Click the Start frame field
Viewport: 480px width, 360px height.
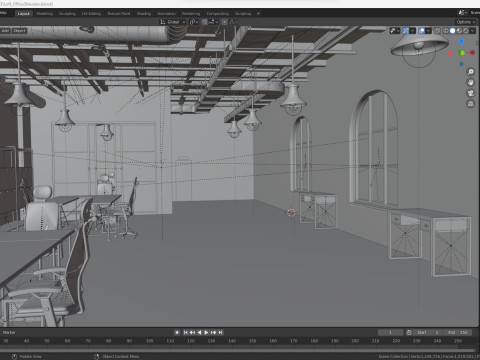click(x=428, y=332)
